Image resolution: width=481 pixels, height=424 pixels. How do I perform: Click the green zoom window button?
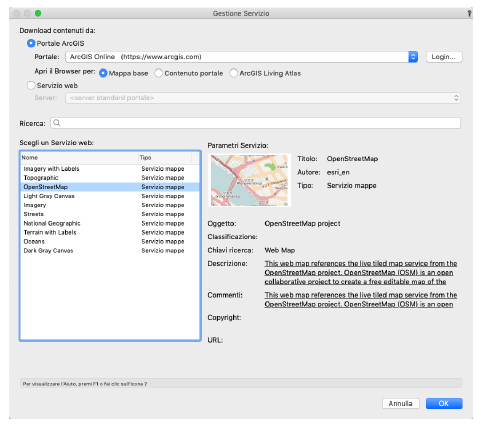click(x=38, y=13)
